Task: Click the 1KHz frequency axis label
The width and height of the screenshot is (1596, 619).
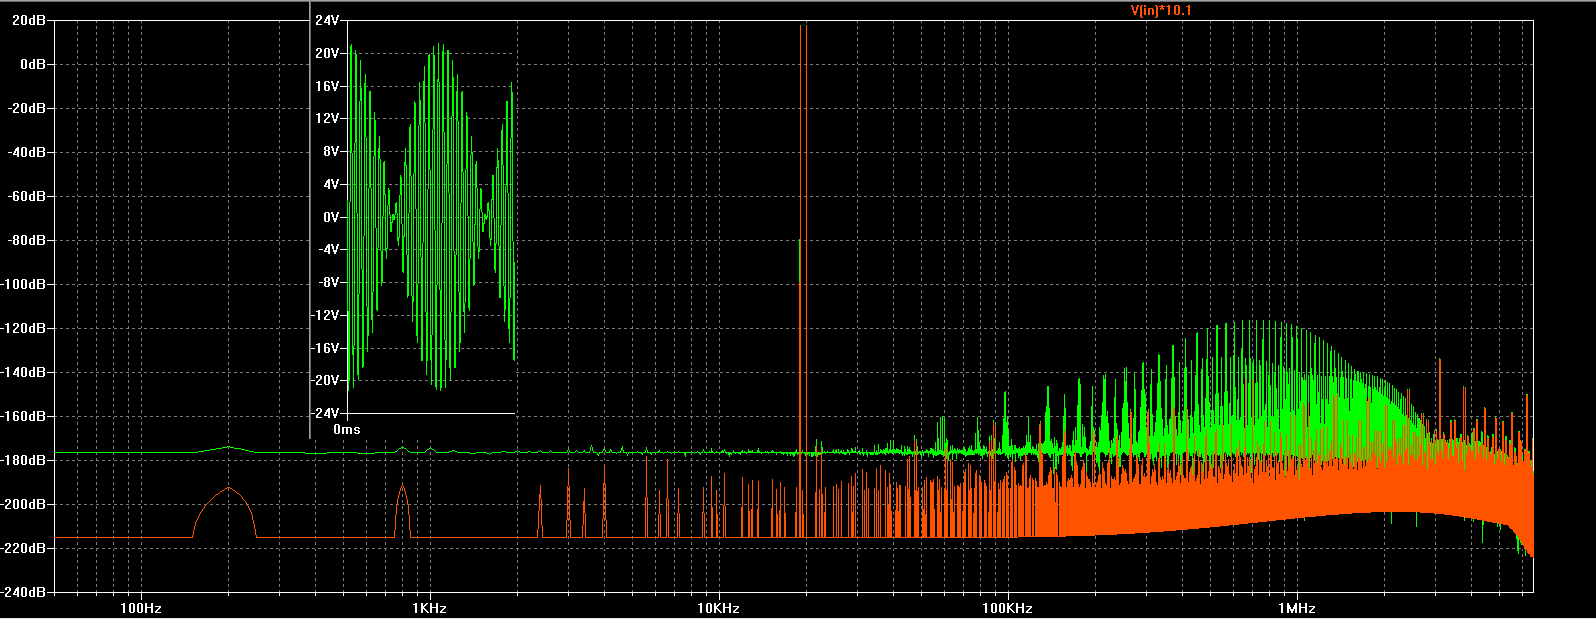Action: coord(430,608)
